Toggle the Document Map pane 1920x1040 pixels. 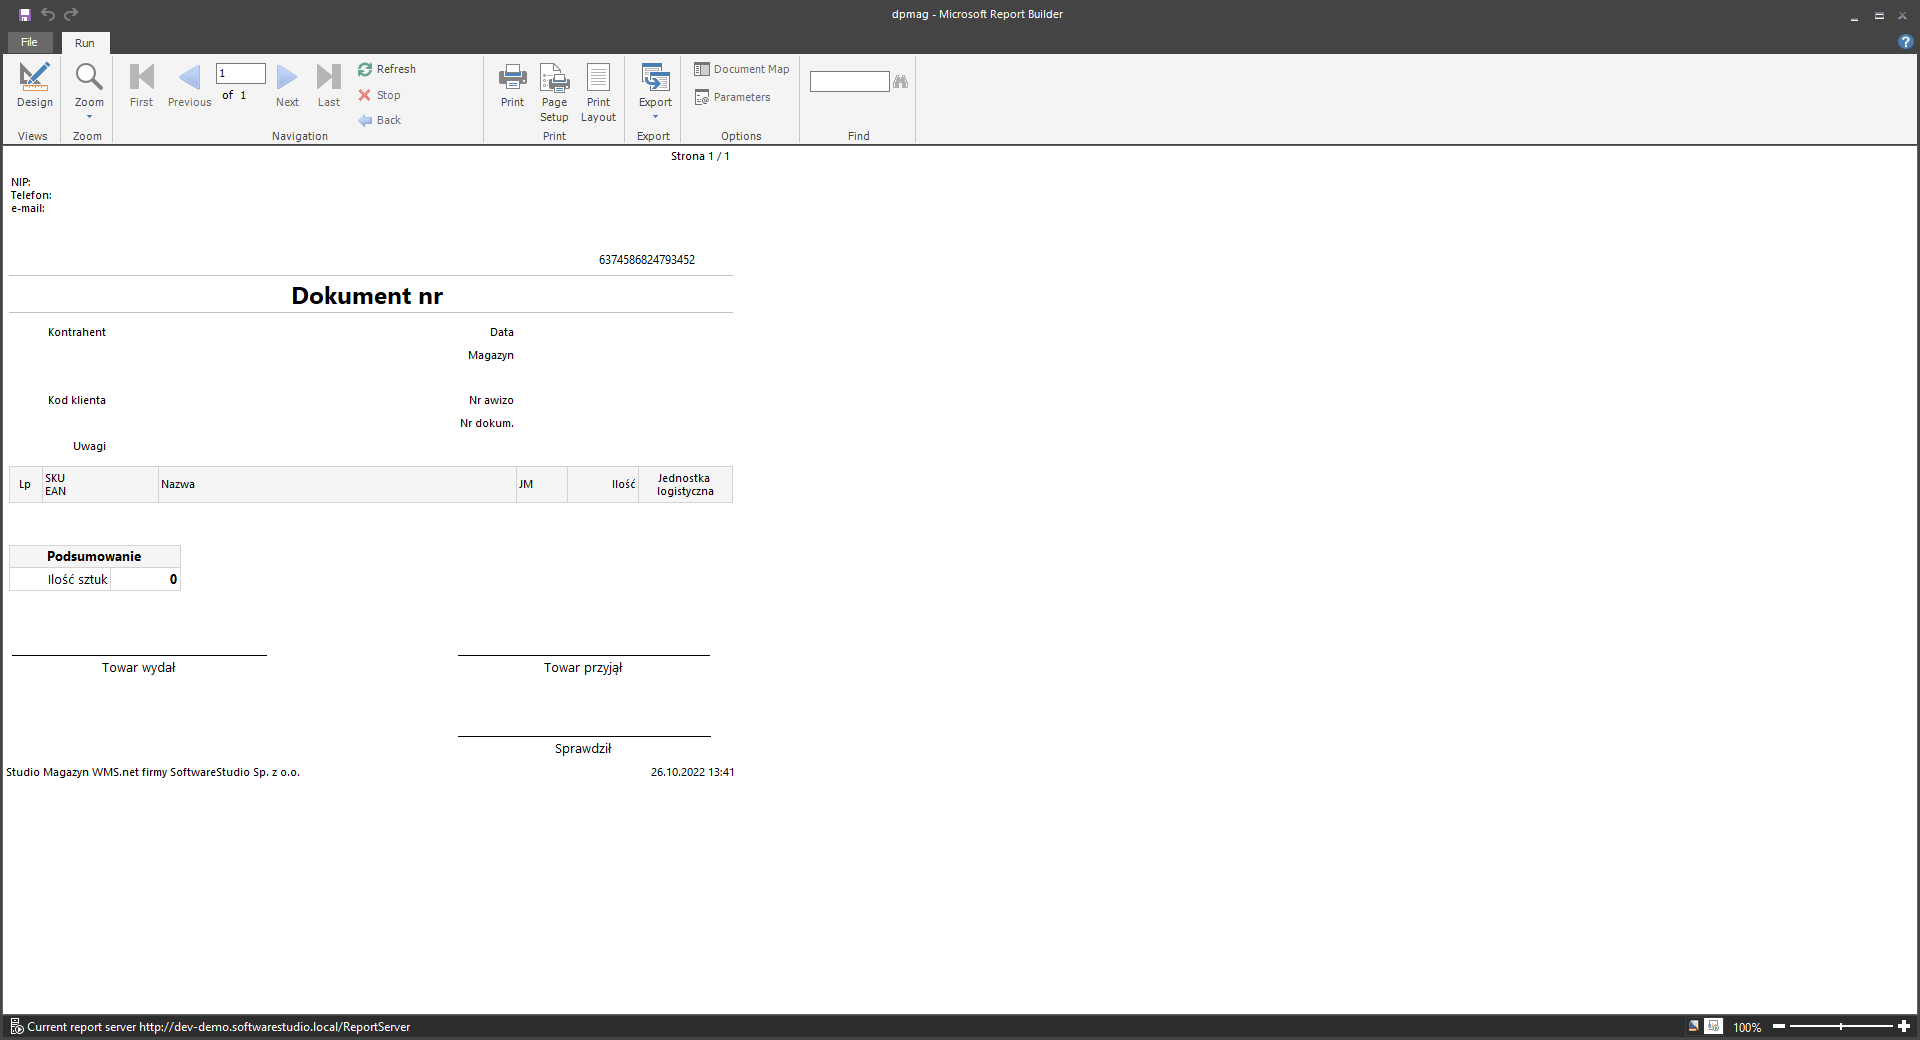click(742, 69)
